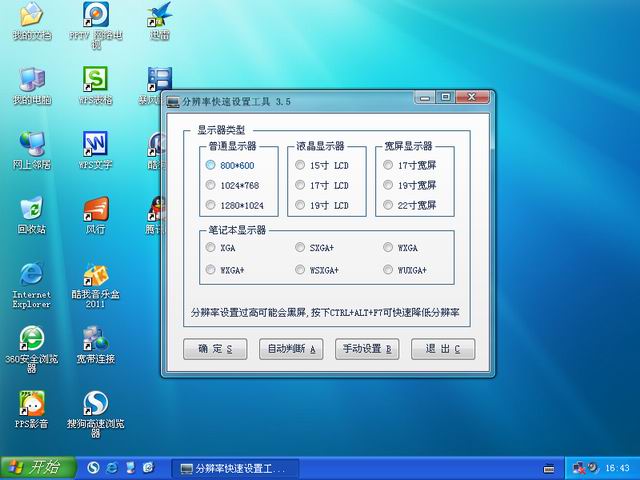The image size is (640, 480).
Task: Open the PPS影音 desktop icon
Action: pos(31,402)
